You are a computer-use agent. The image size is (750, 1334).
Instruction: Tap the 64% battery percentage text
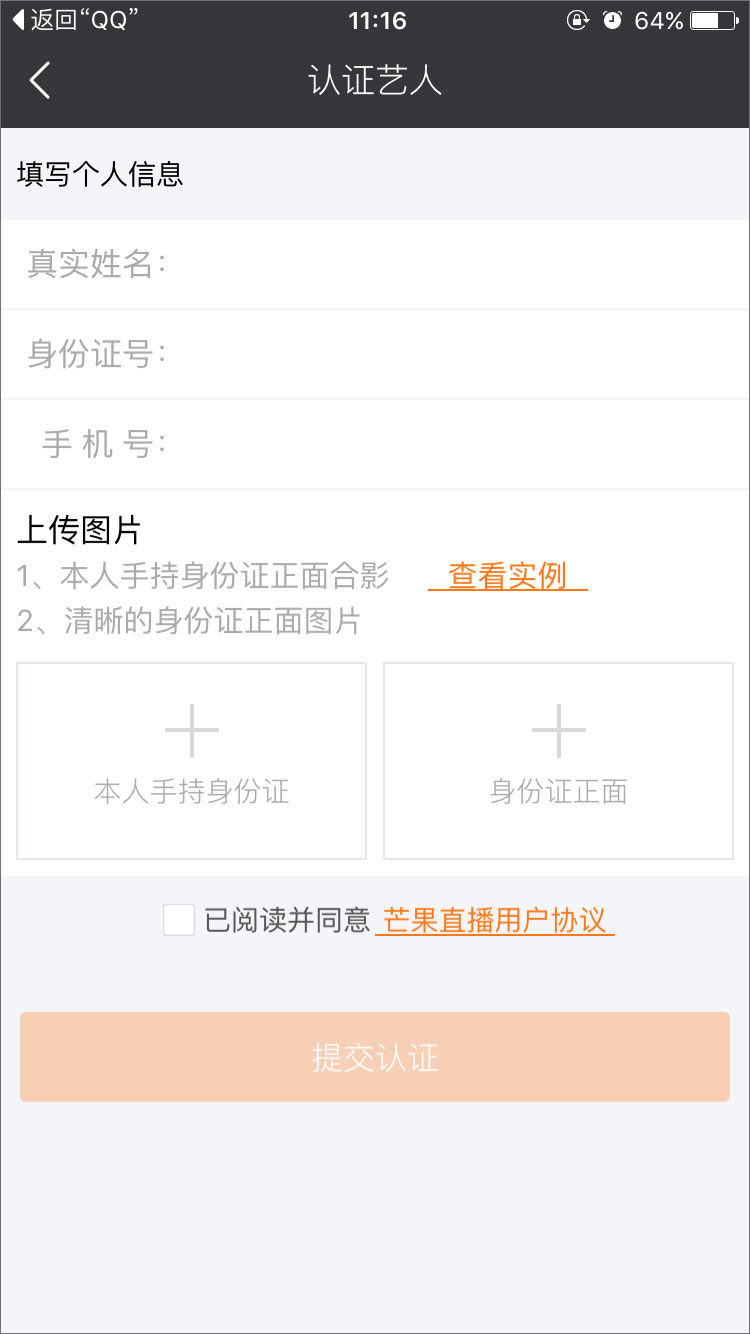[x=658, y=20]
